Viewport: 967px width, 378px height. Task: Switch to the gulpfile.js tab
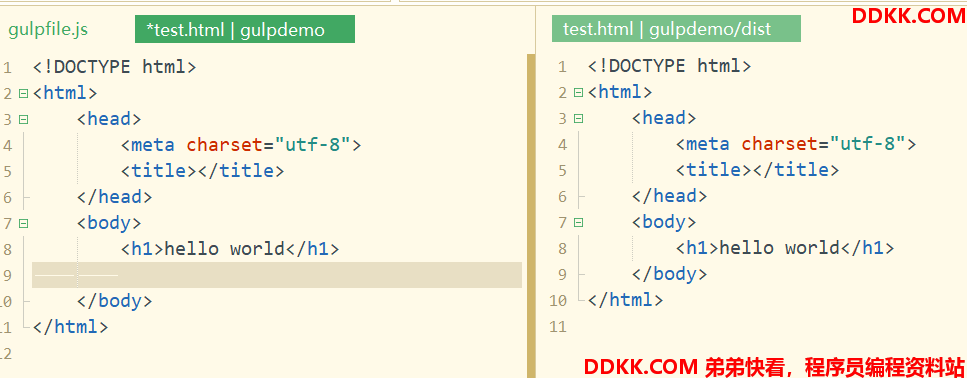[47, 30]
